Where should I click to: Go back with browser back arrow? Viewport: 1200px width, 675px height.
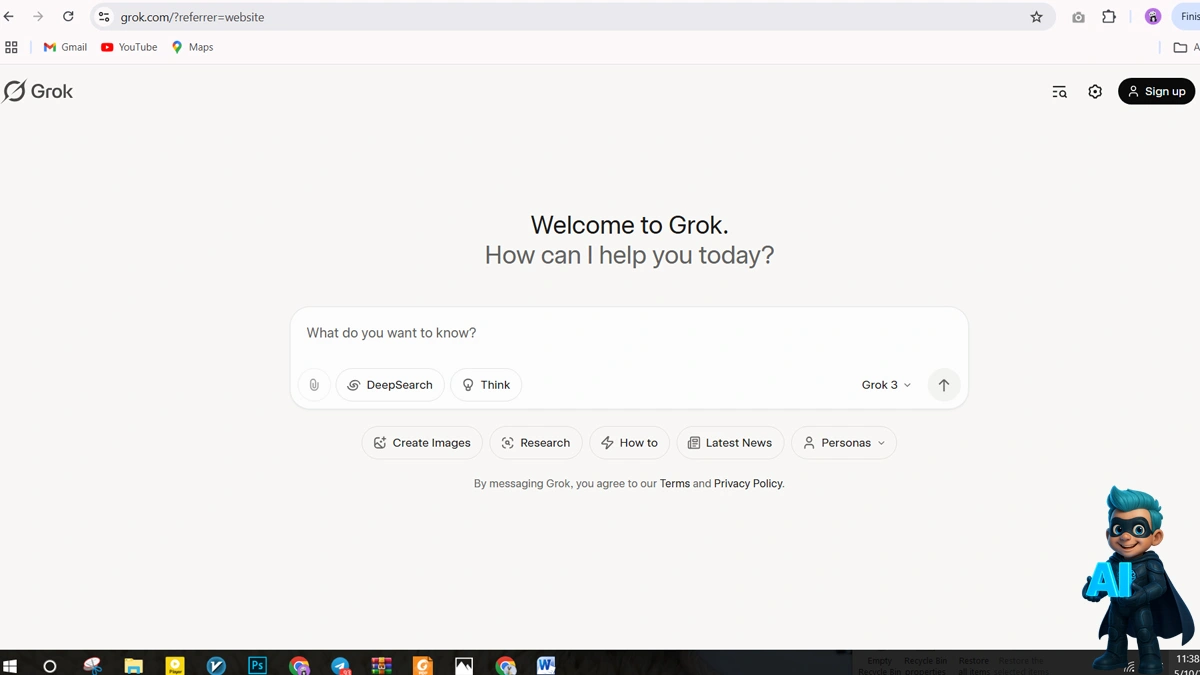[x=9, y=17]
